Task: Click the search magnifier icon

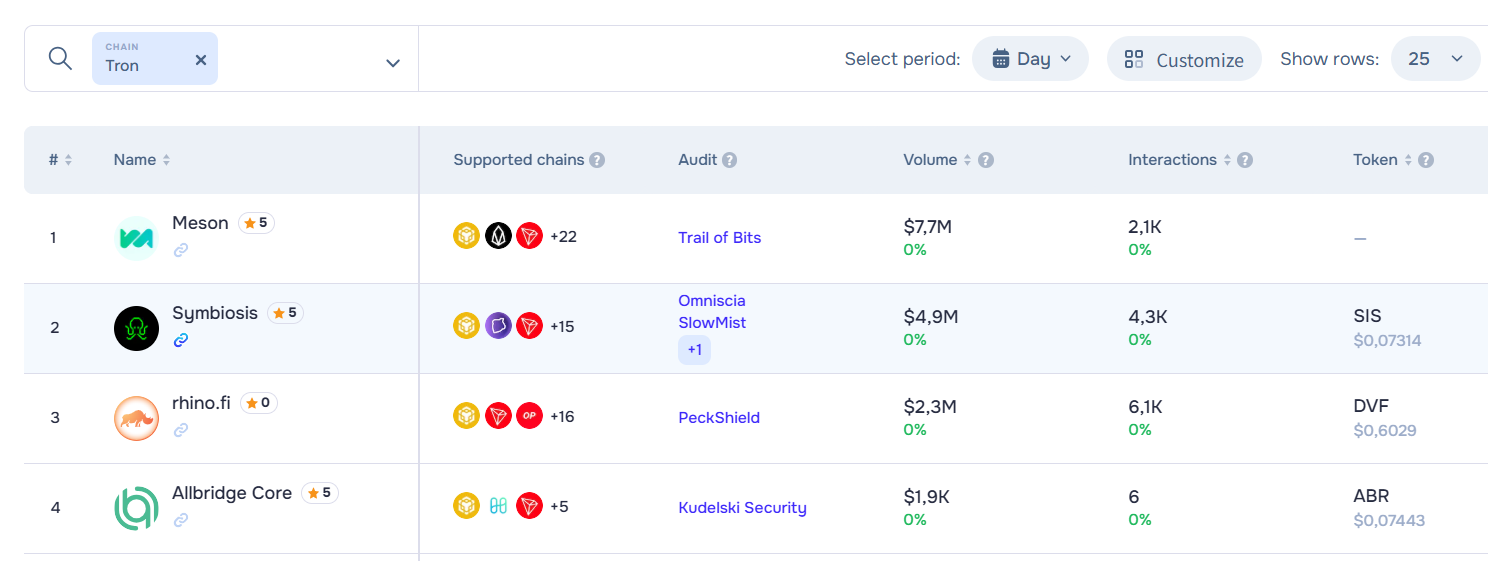Action: pos(60,58)
